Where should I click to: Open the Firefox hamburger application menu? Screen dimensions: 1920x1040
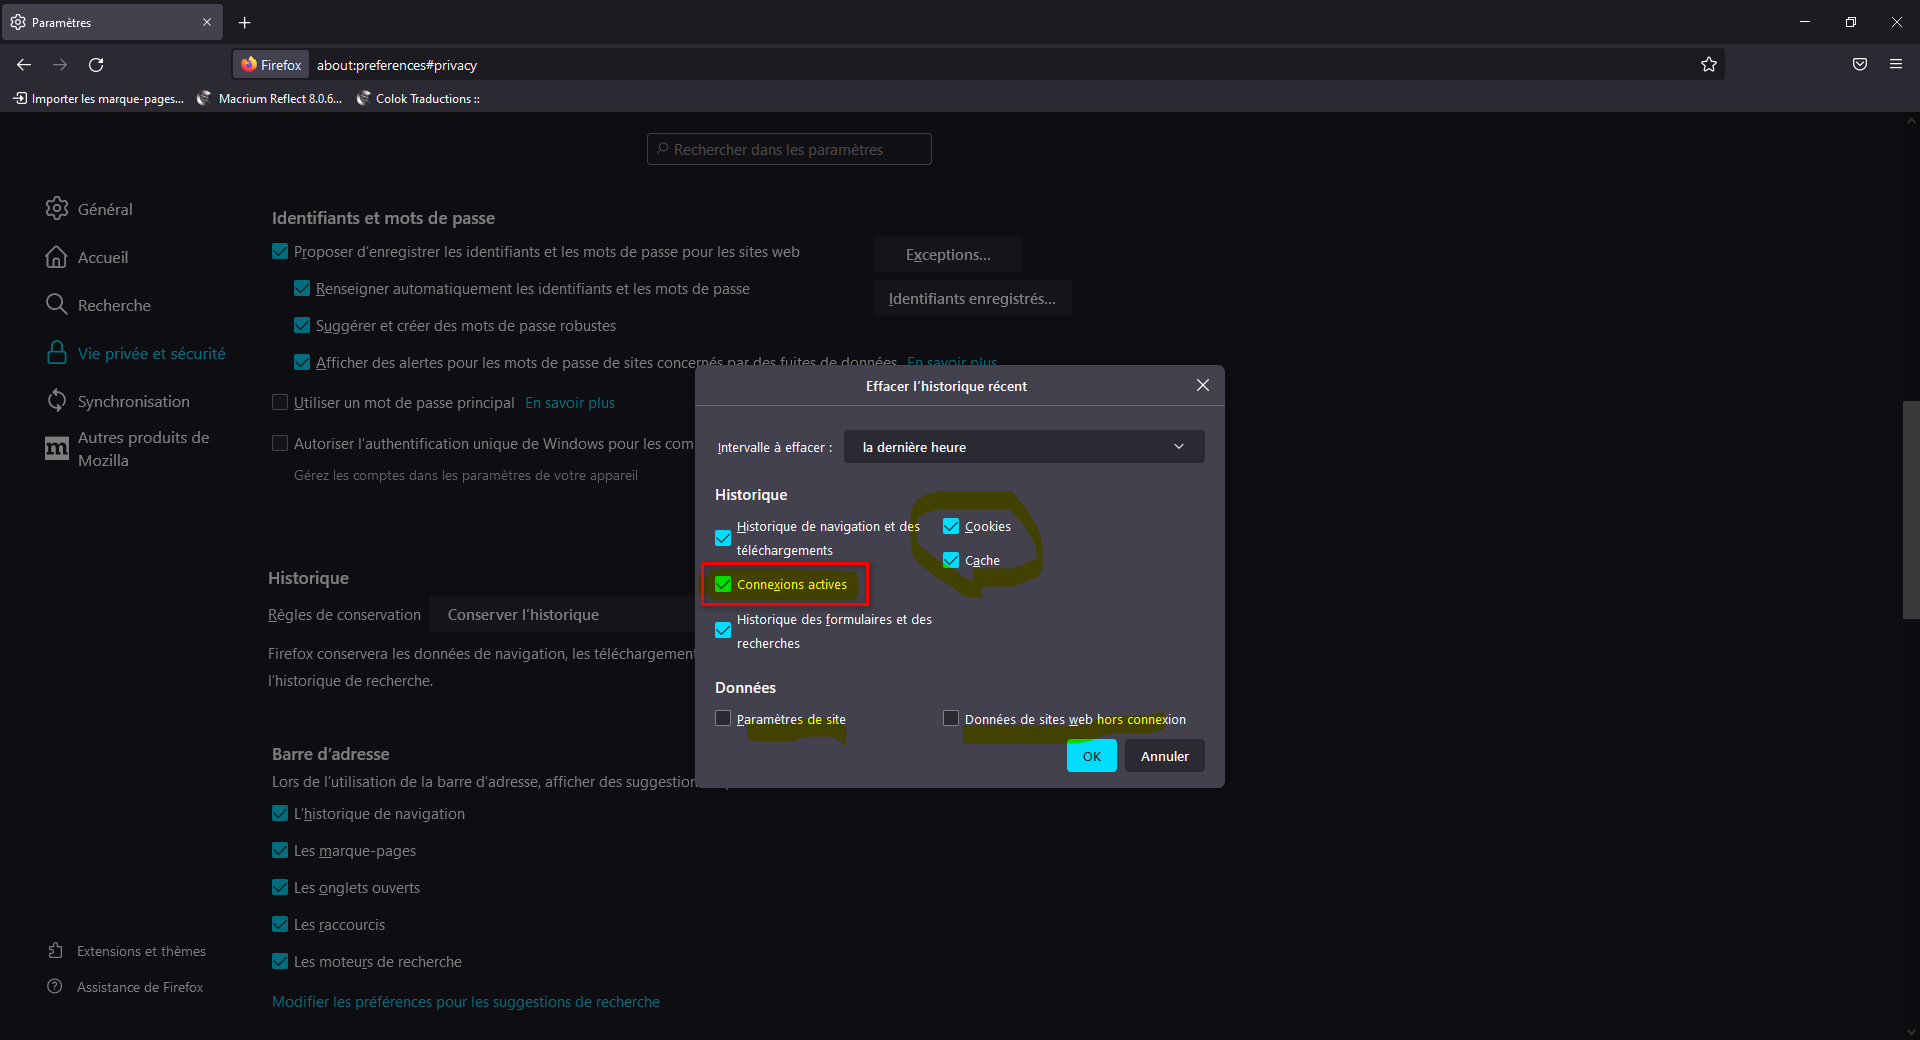coord(1895,65)
